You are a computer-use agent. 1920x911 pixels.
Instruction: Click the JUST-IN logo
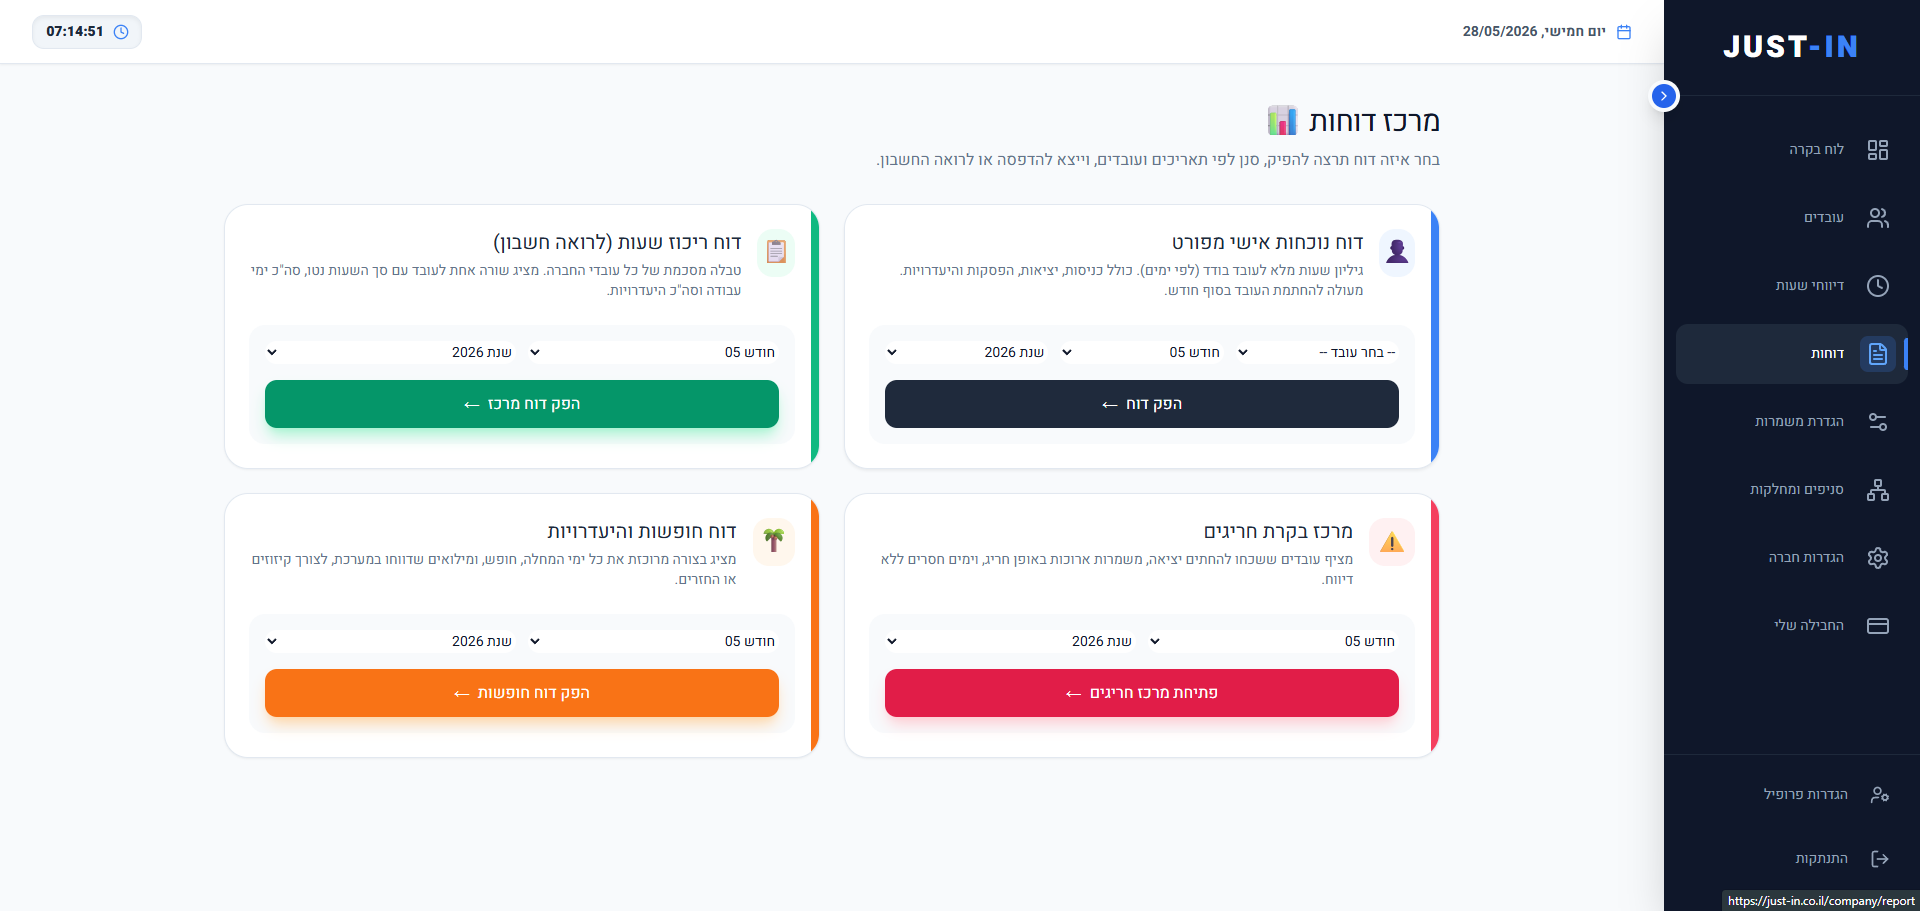1790,47
